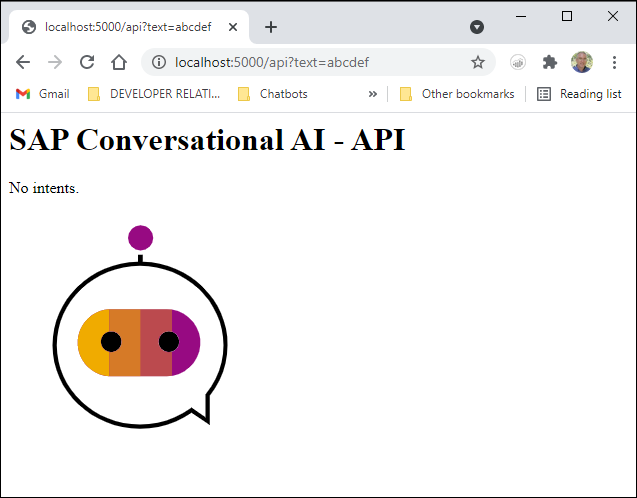Image resolution: width=637 pixels, height=498 pixels.
Task: Go back to the previous page
Action: click(23, 62)
